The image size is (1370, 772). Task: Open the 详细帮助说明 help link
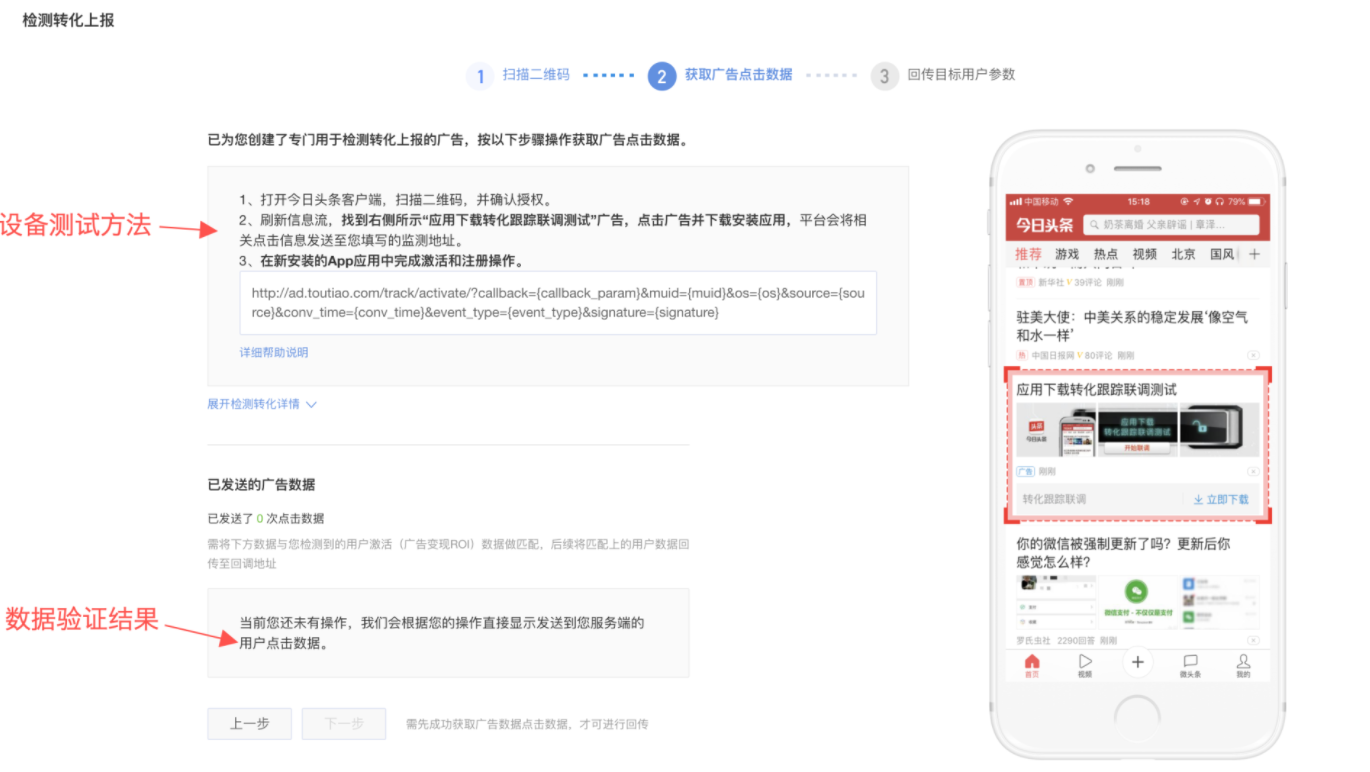pyautogui.click(x=274, y=353)
